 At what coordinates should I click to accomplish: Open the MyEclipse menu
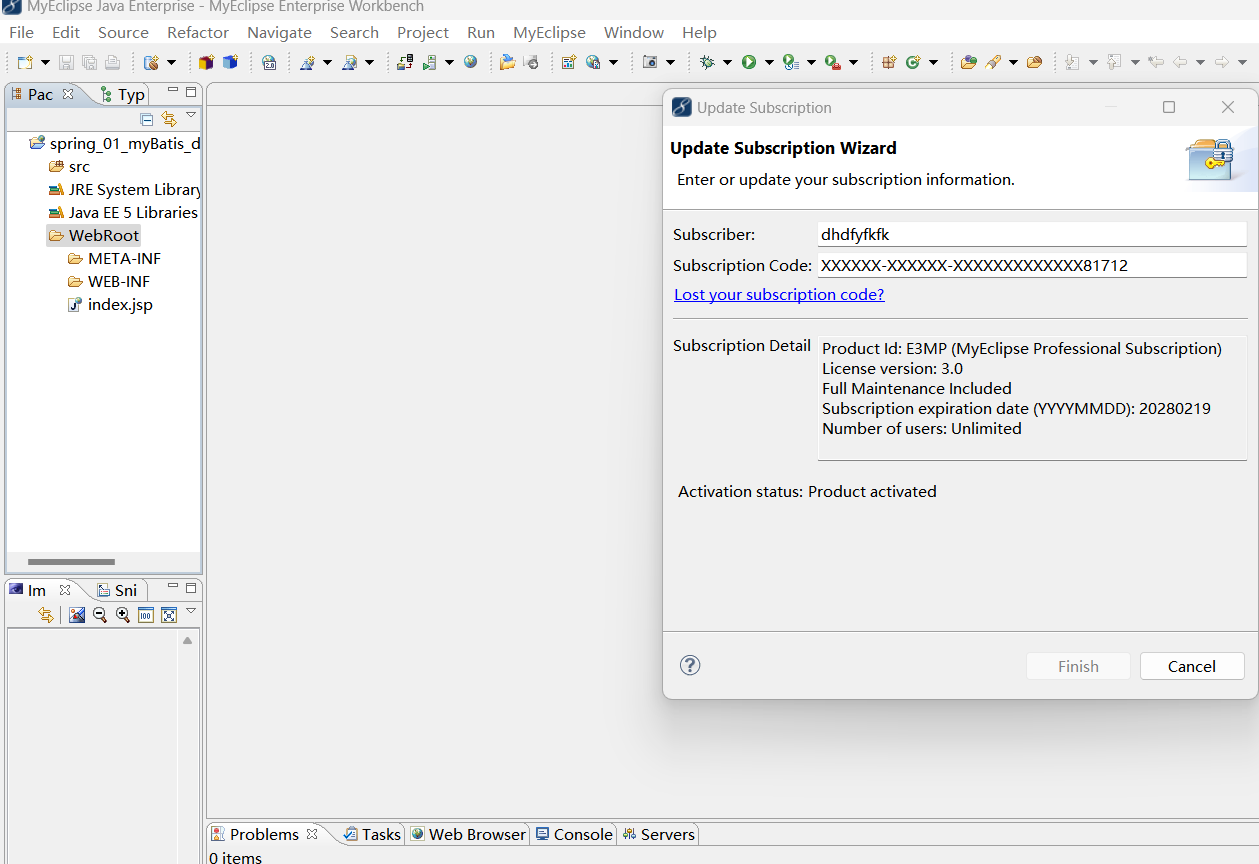(x=549, y=32)
